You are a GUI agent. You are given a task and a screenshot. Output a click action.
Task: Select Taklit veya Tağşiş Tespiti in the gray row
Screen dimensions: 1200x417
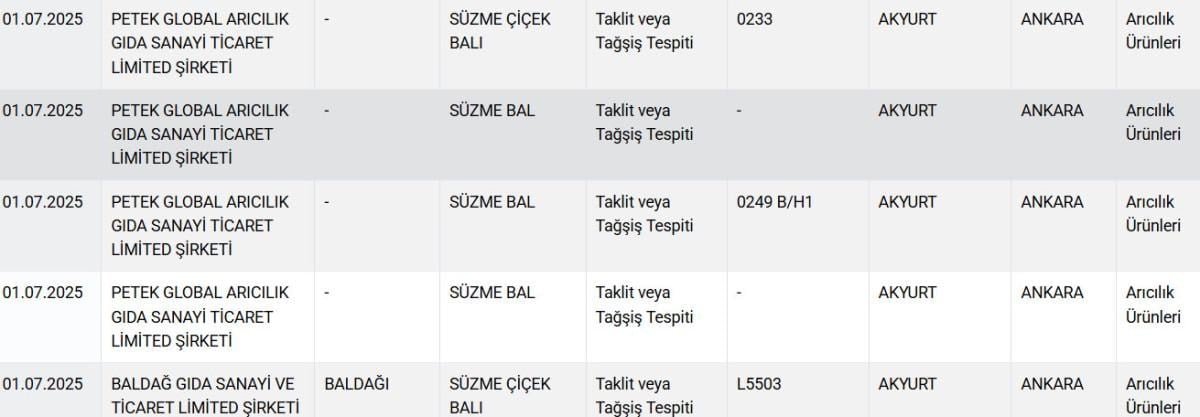coord(644,122)
